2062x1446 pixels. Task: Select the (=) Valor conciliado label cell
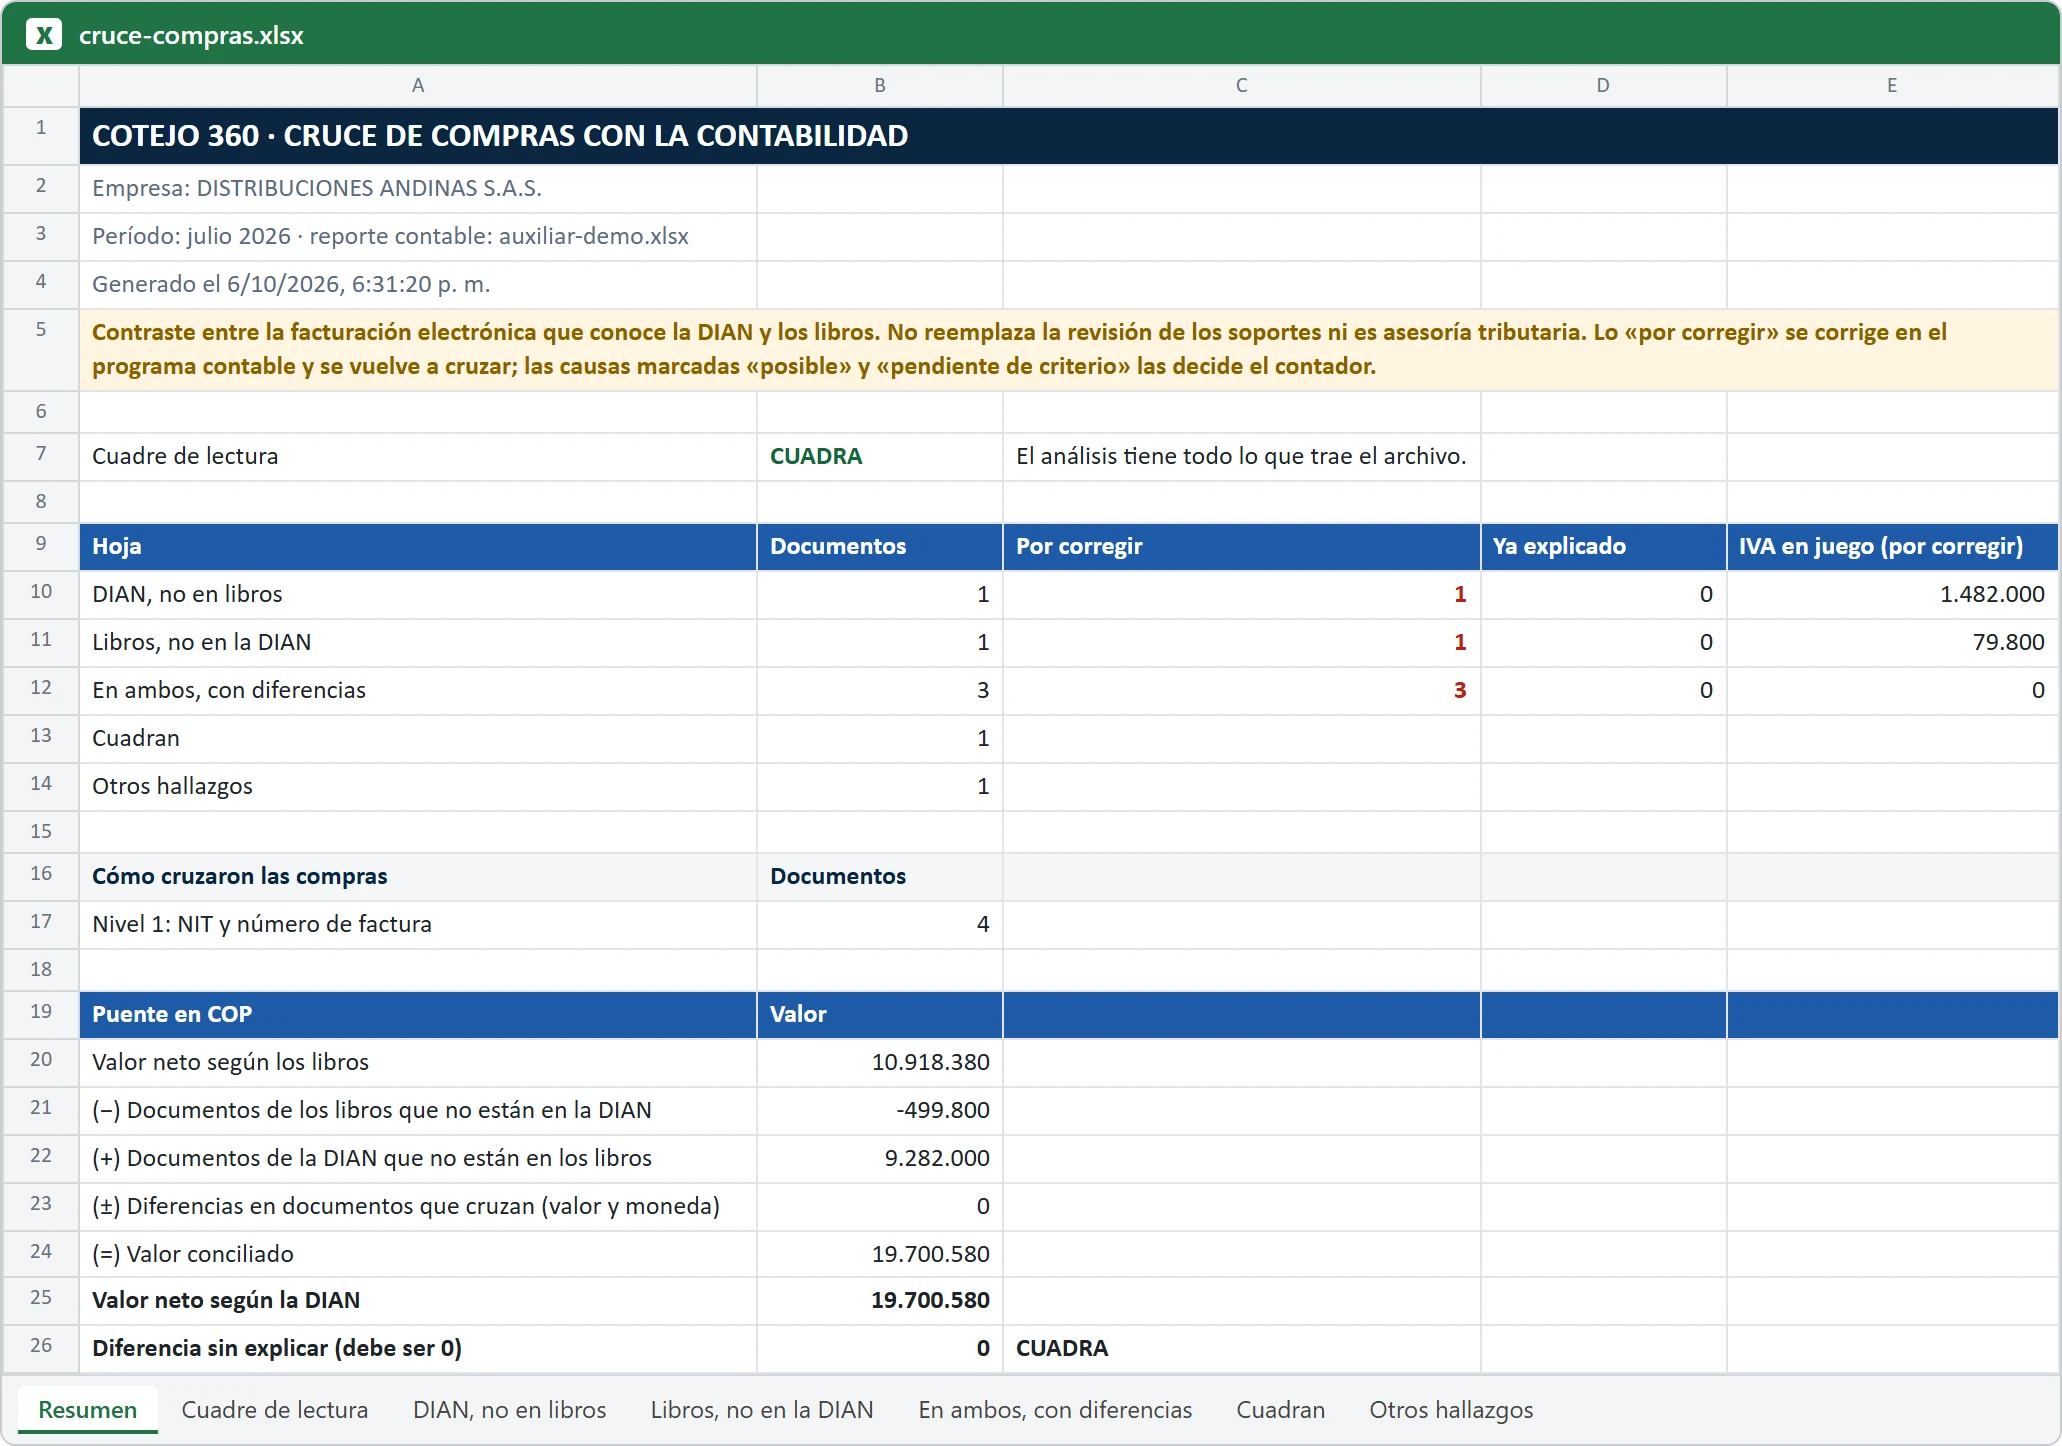(418, 1254)
